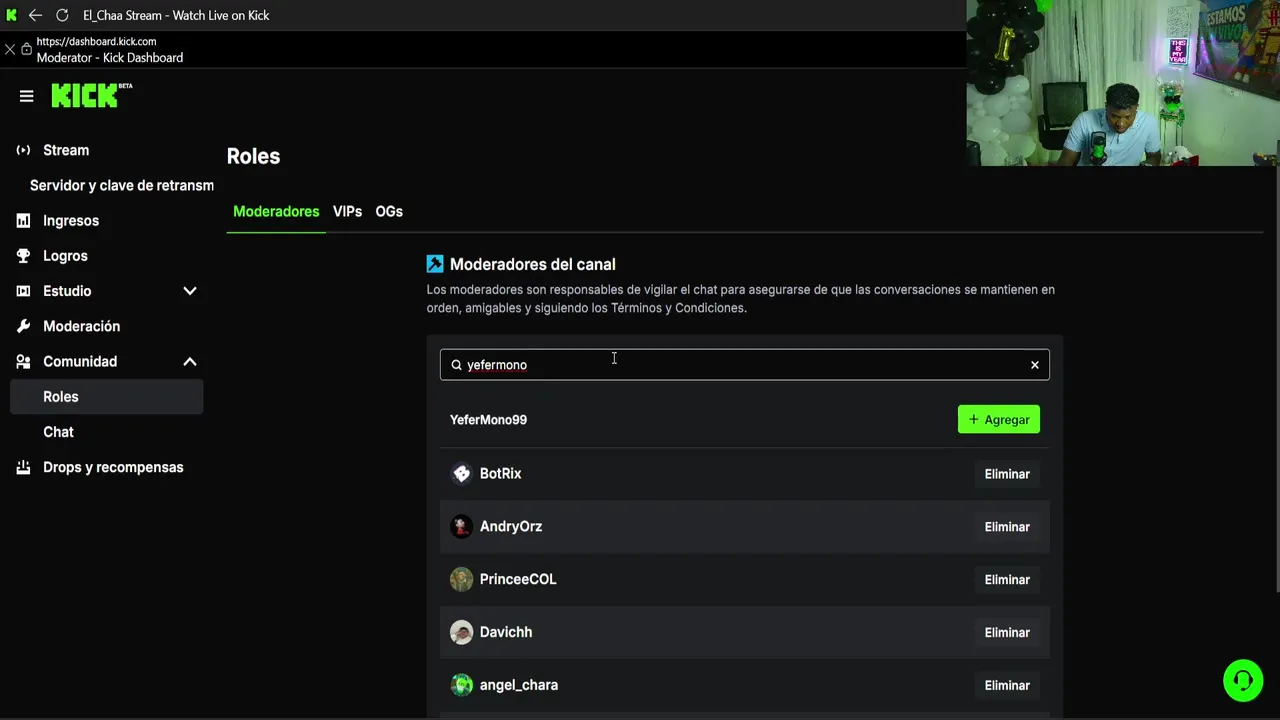Click Davichh avatar
Viewport: 1280px width, 720px height.
461,633
